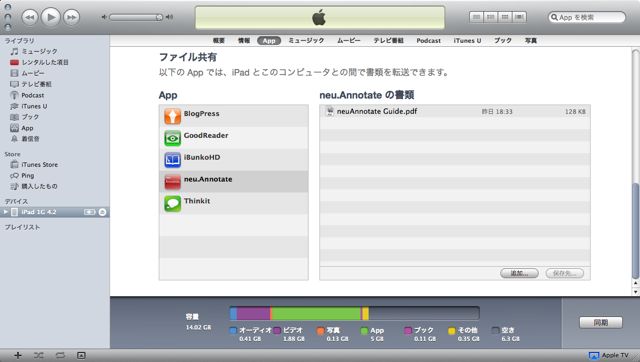Switch to album list view mode
640x362 pixels.
pos(491,17)
